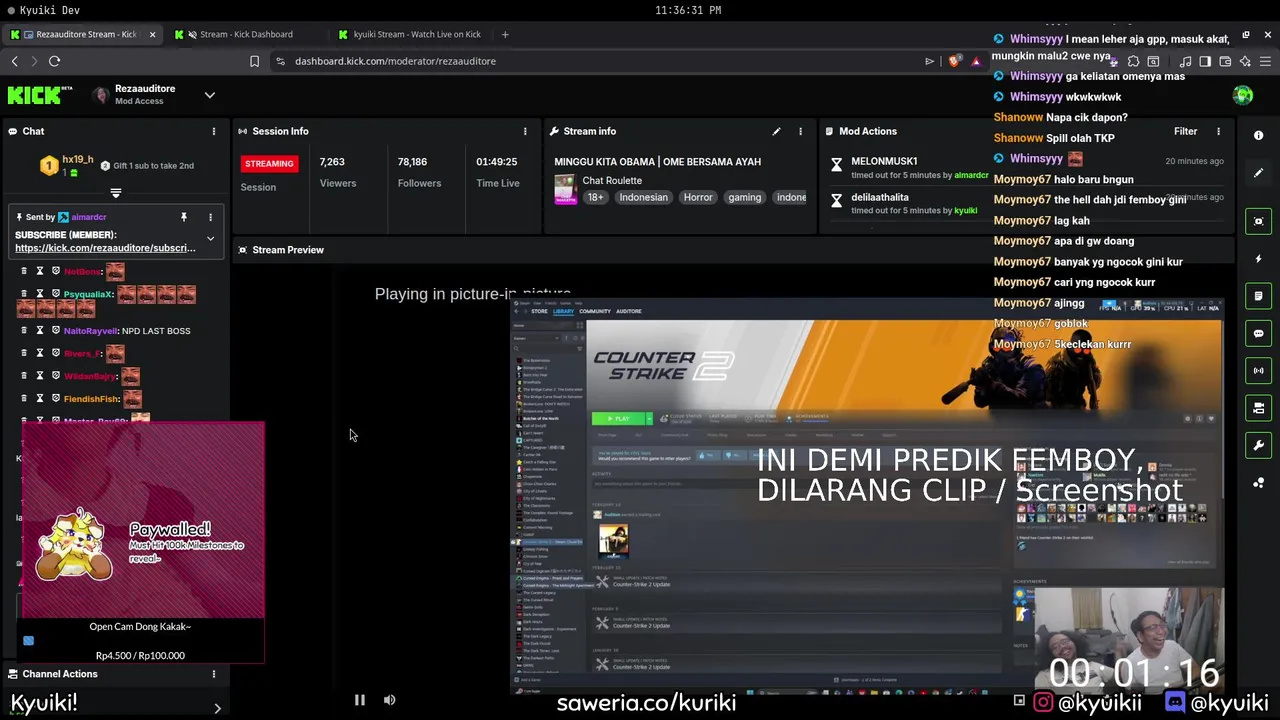Click the gaming stream tag
This screenshot has height=720, width=1280.
point(744,197)
